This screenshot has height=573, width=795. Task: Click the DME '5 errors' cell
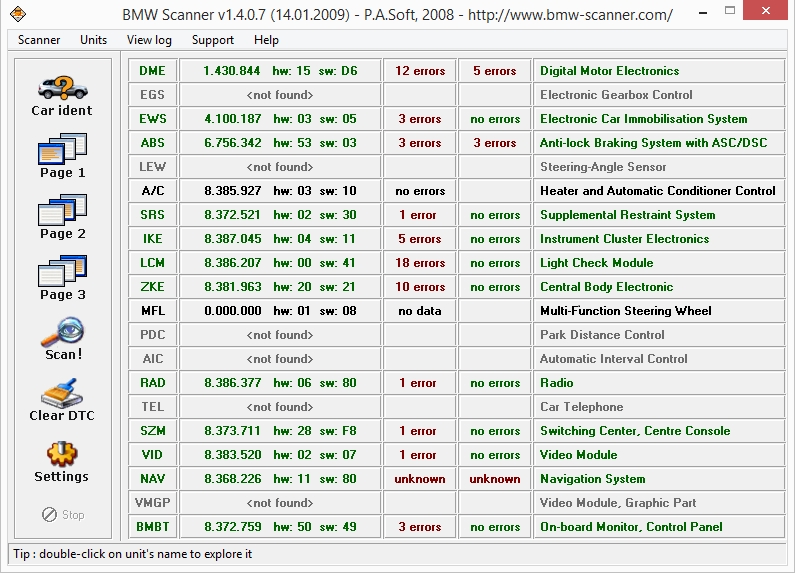click(495, 70)
